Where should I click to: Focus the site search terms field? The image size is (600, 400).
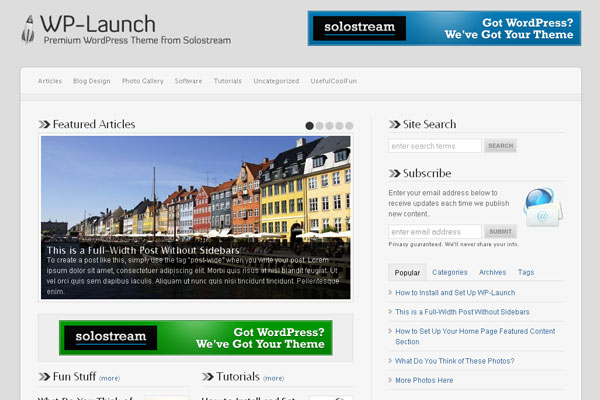click(435, 146)
